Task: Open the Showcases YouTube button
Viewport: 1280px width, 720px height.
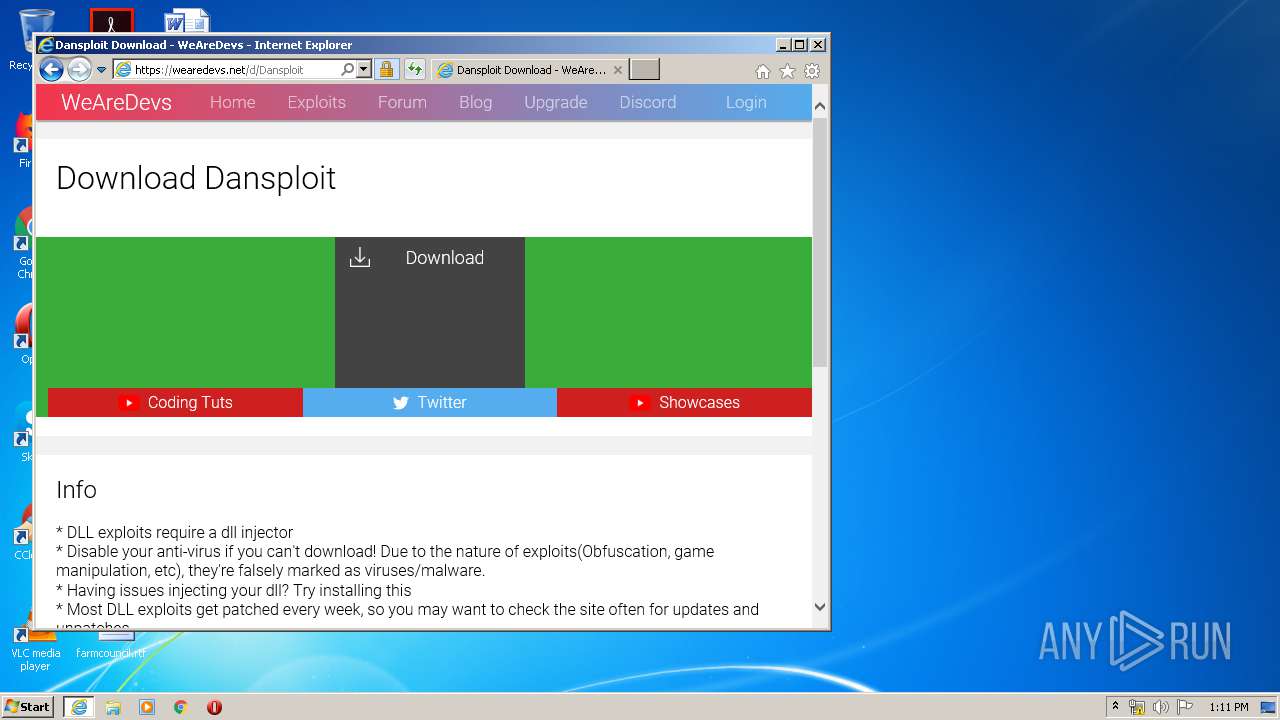Action: pyautogui.click(x=684, y=402)
